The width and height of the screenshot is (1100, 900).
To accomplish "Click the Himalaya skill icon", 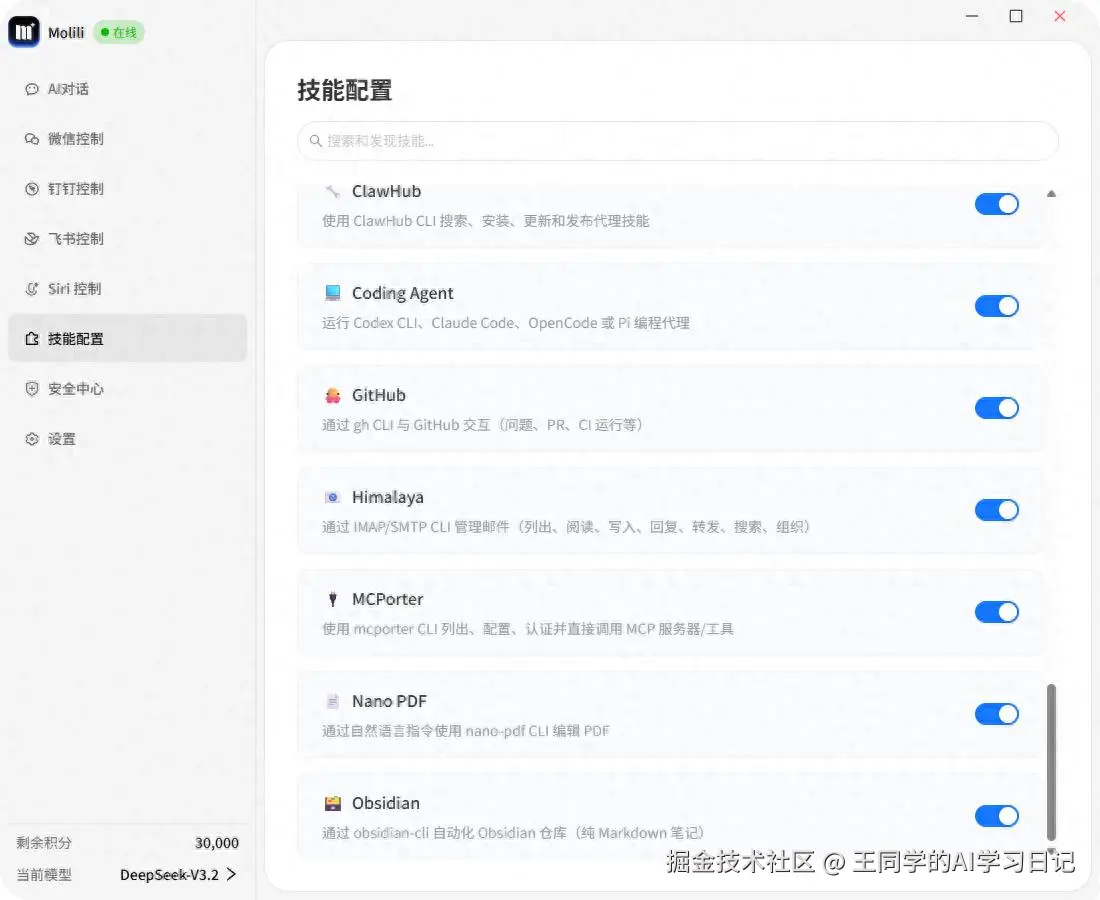I will (x=333, y=497).
